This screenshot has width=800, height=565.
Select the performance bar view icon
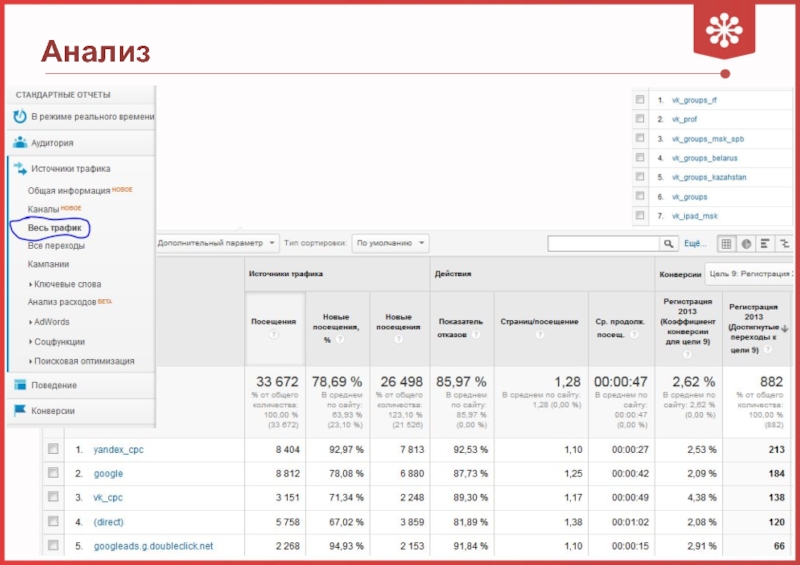click(764, 244)
